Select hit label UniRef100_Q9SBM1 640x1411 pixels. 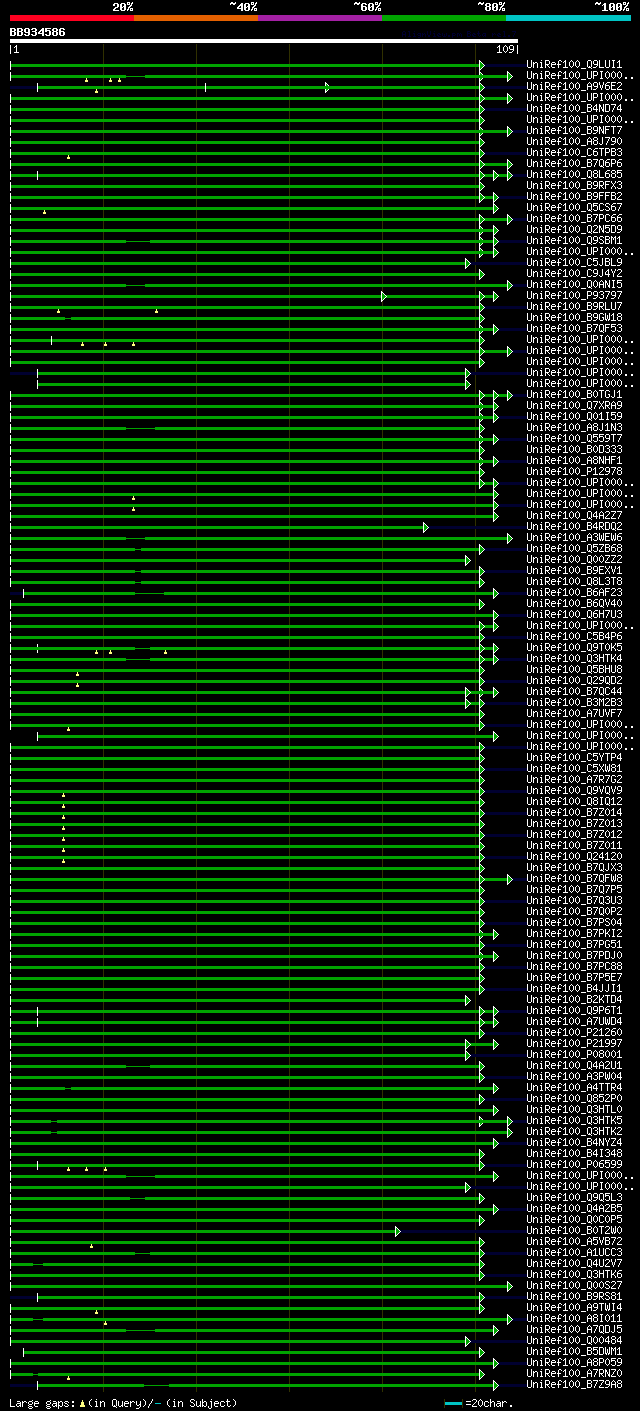click(x=574, y=241)
